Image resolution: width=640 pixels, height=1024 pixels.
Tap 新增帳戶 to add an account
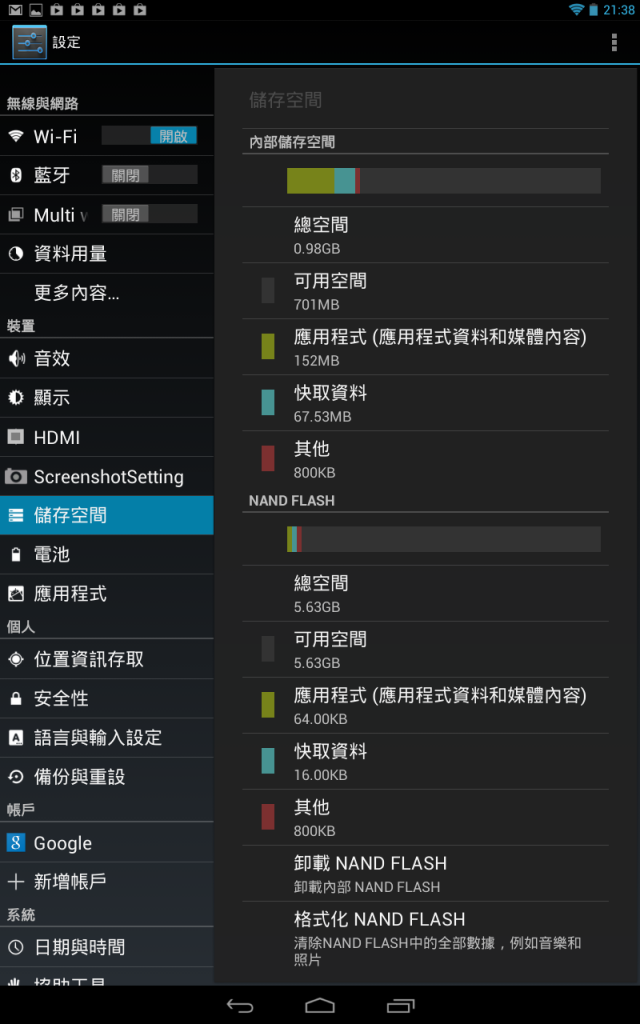(x=106, y=882)
